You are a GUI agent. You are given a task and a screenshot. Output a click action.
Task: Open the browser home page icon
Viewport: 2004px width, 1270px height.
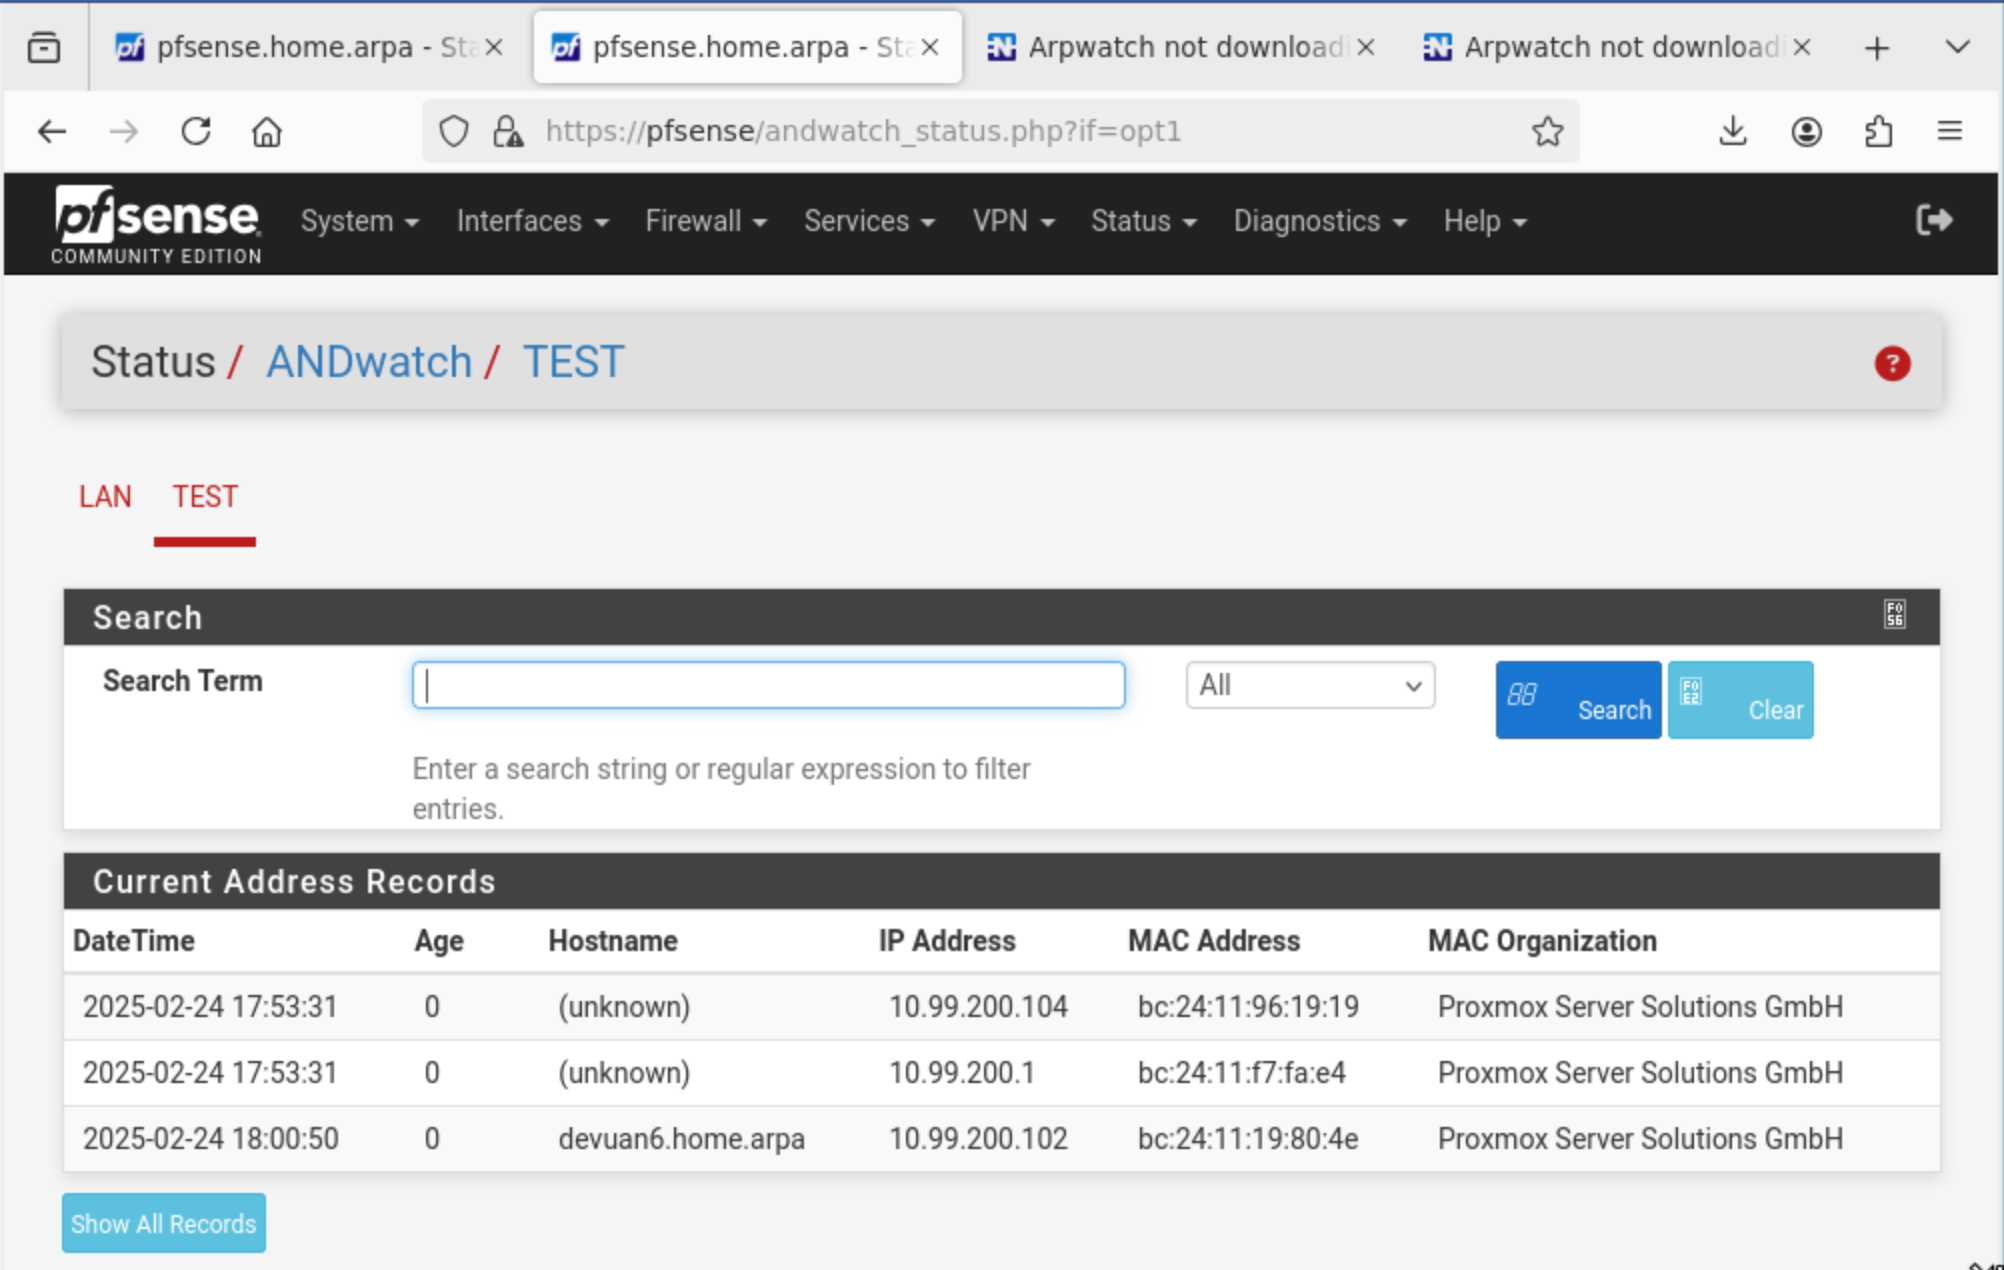pyautogui.click(x=267, y=131)
